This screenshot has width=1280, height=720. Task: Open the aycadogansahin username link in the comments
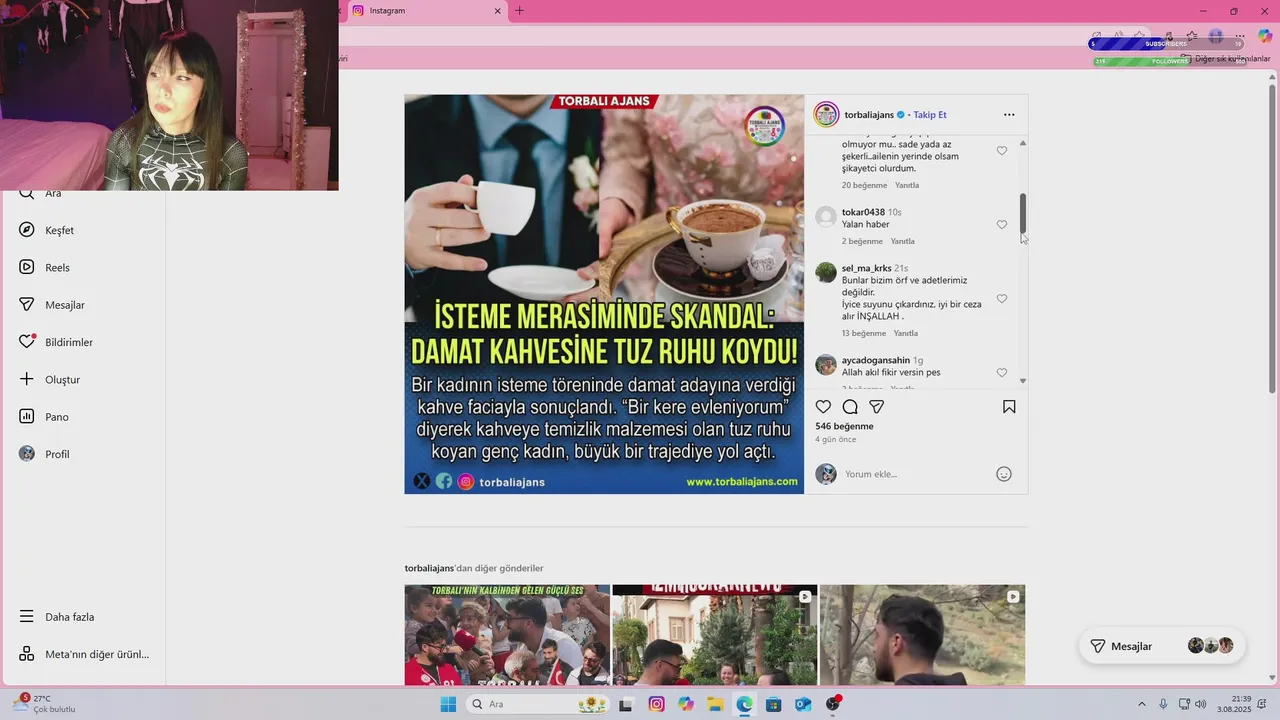(876, 360)
